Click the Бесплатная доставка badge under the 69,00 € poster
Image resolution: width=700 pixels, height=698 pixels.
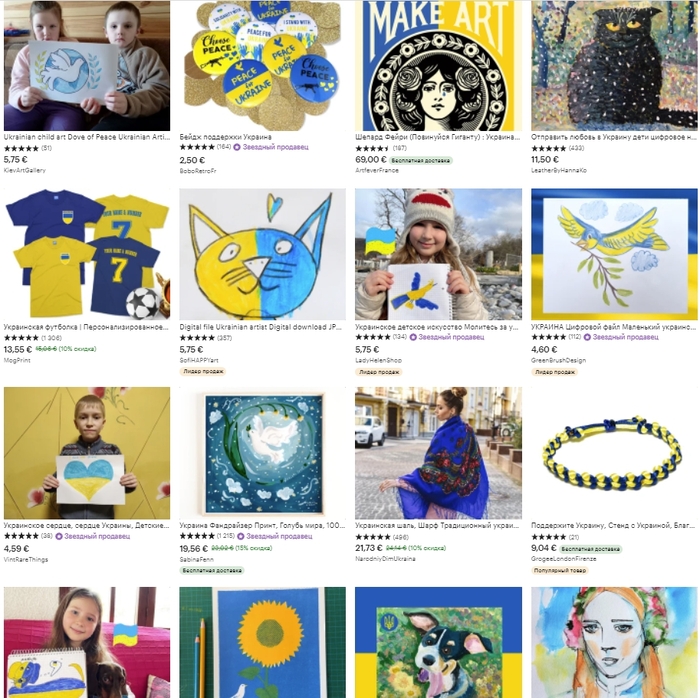pos(421,161)
